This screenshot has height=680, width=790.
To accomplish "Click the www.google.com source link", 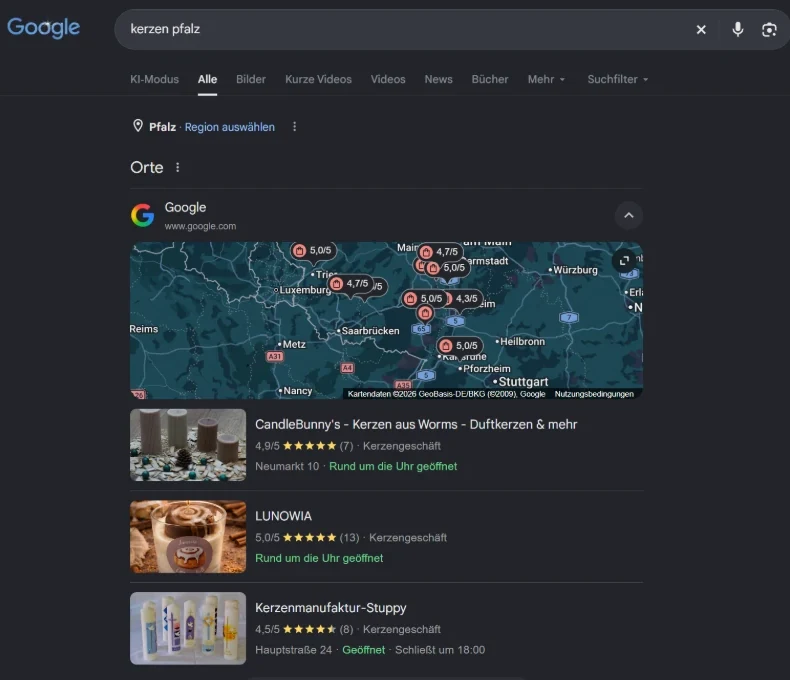I will coord(200,226).
